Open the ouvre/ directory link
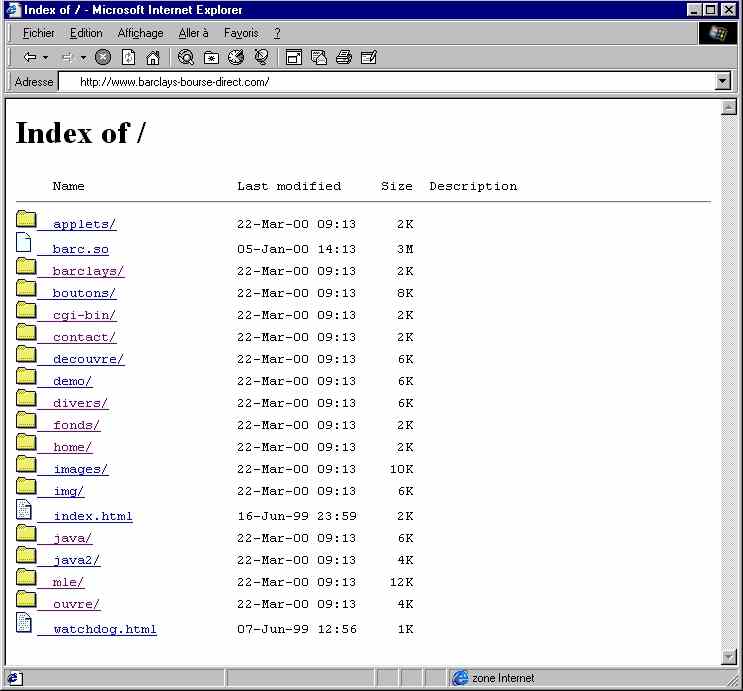The image size is (743, 691). 76,604
